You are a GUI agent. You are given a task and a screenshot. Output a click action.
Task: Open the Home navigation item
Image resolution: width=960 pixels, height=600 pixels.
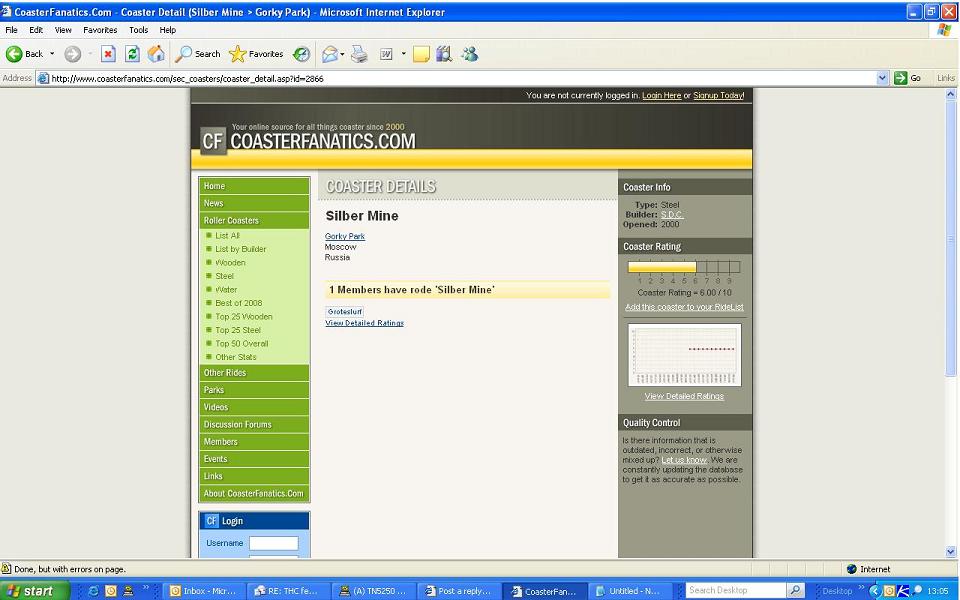pos(254,186)
